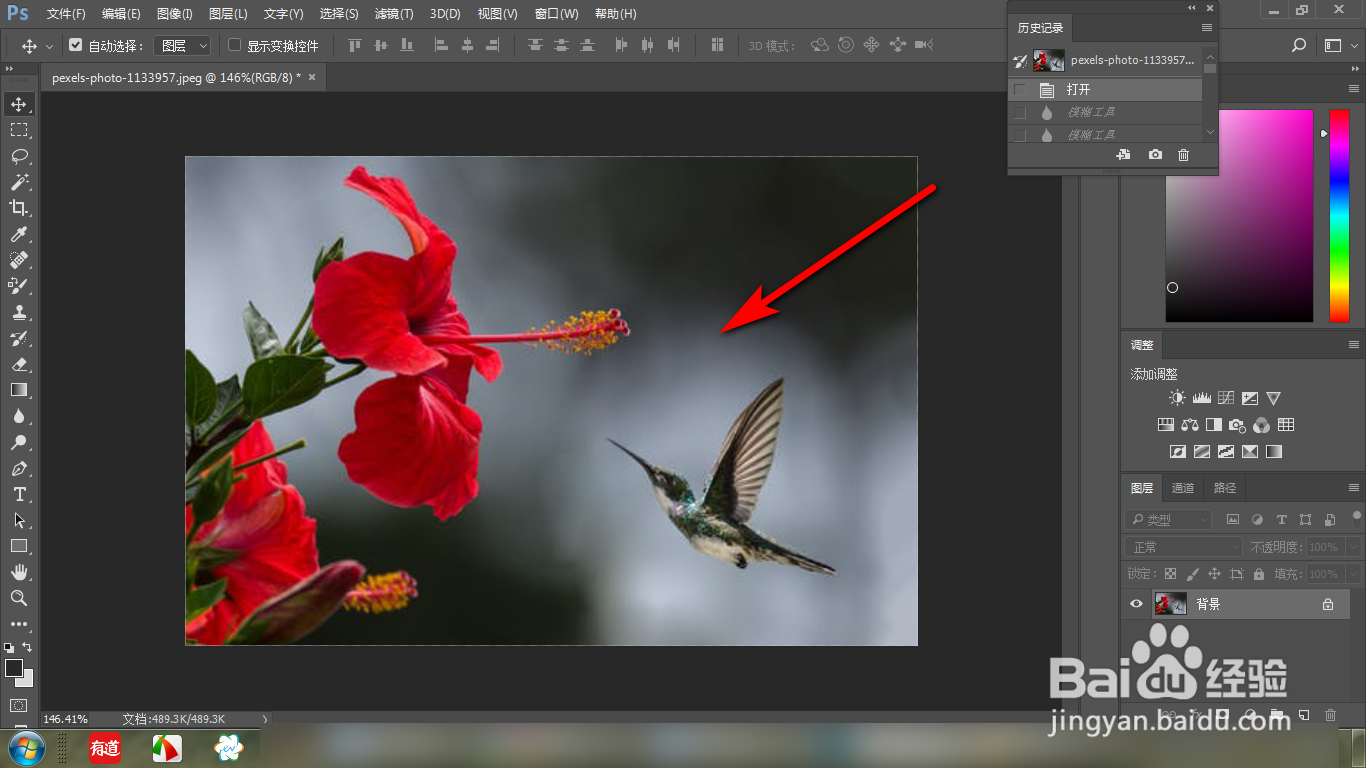Select the Clone Stamp tool
This screenshot has height=768, width=1366.
[x=19, y=312]
